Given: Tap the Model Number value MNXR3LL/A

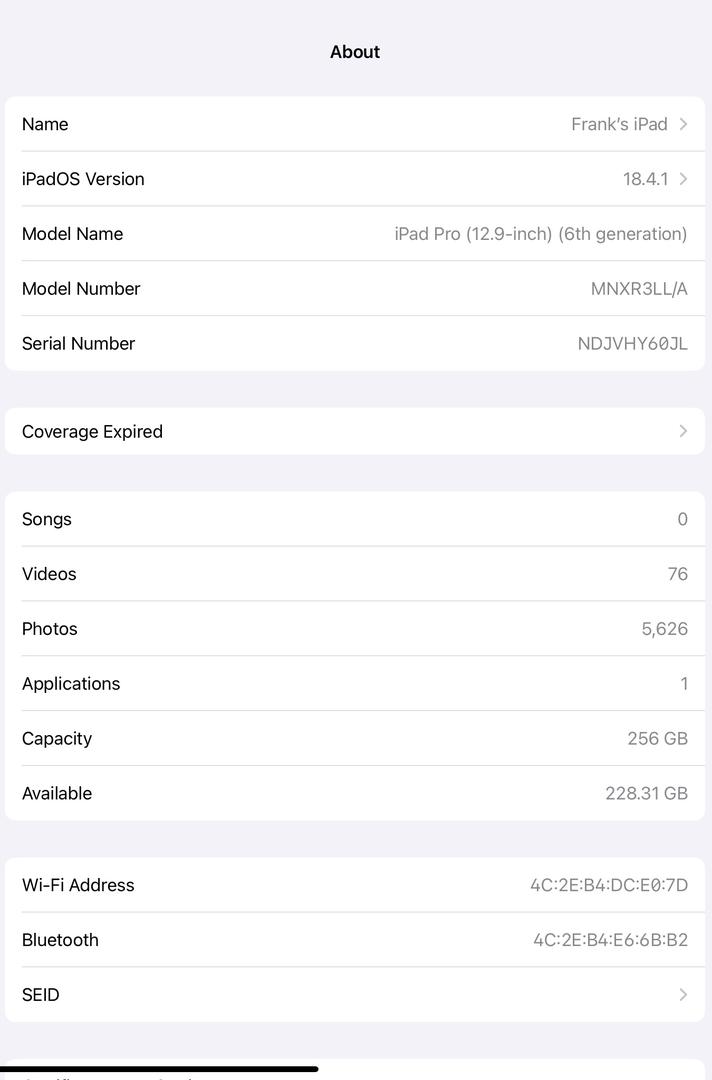Looking at the screenshot, I should (x=639, y=289).
